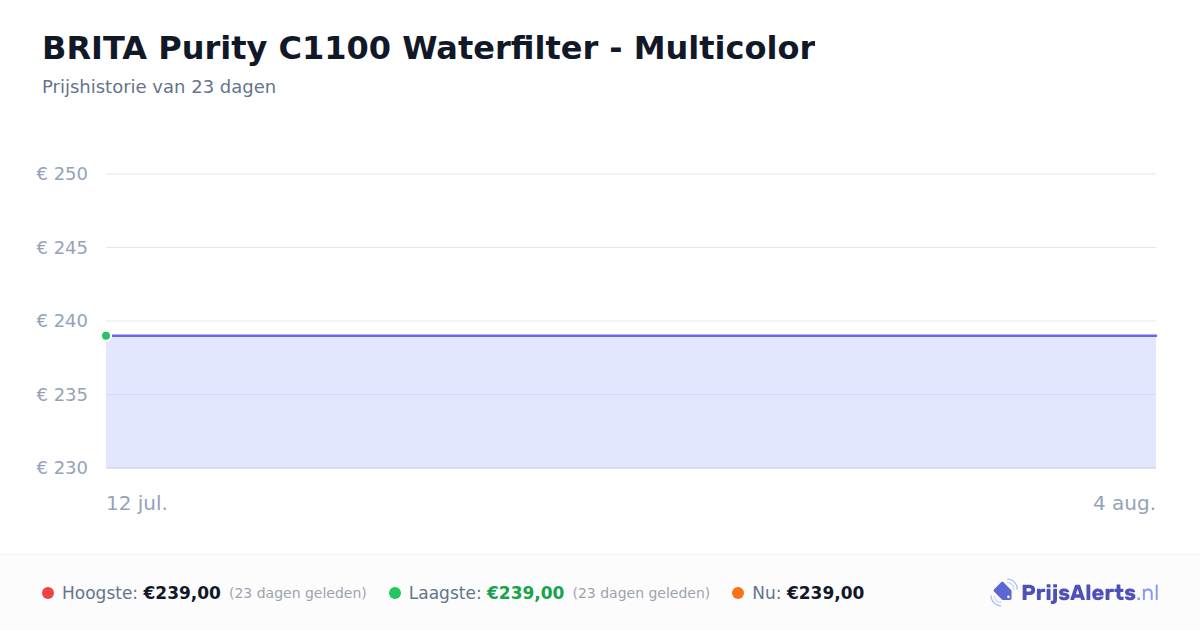Click the Nu €239,00 current price
Image resolution: width=1200 pixels, height=630 pixels.
tap(825, 593)
